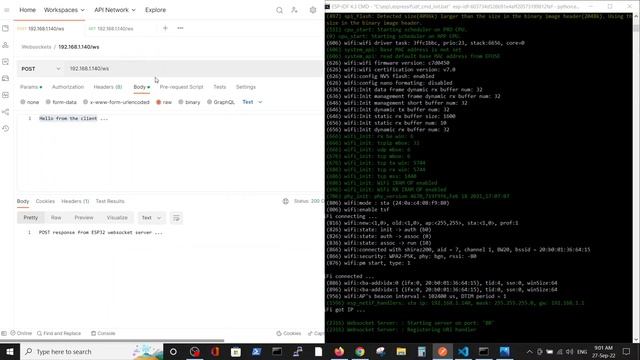This screenshot has width=640, height=360.
Task: Open the POST method dropdown
Action: click(41, 69)
